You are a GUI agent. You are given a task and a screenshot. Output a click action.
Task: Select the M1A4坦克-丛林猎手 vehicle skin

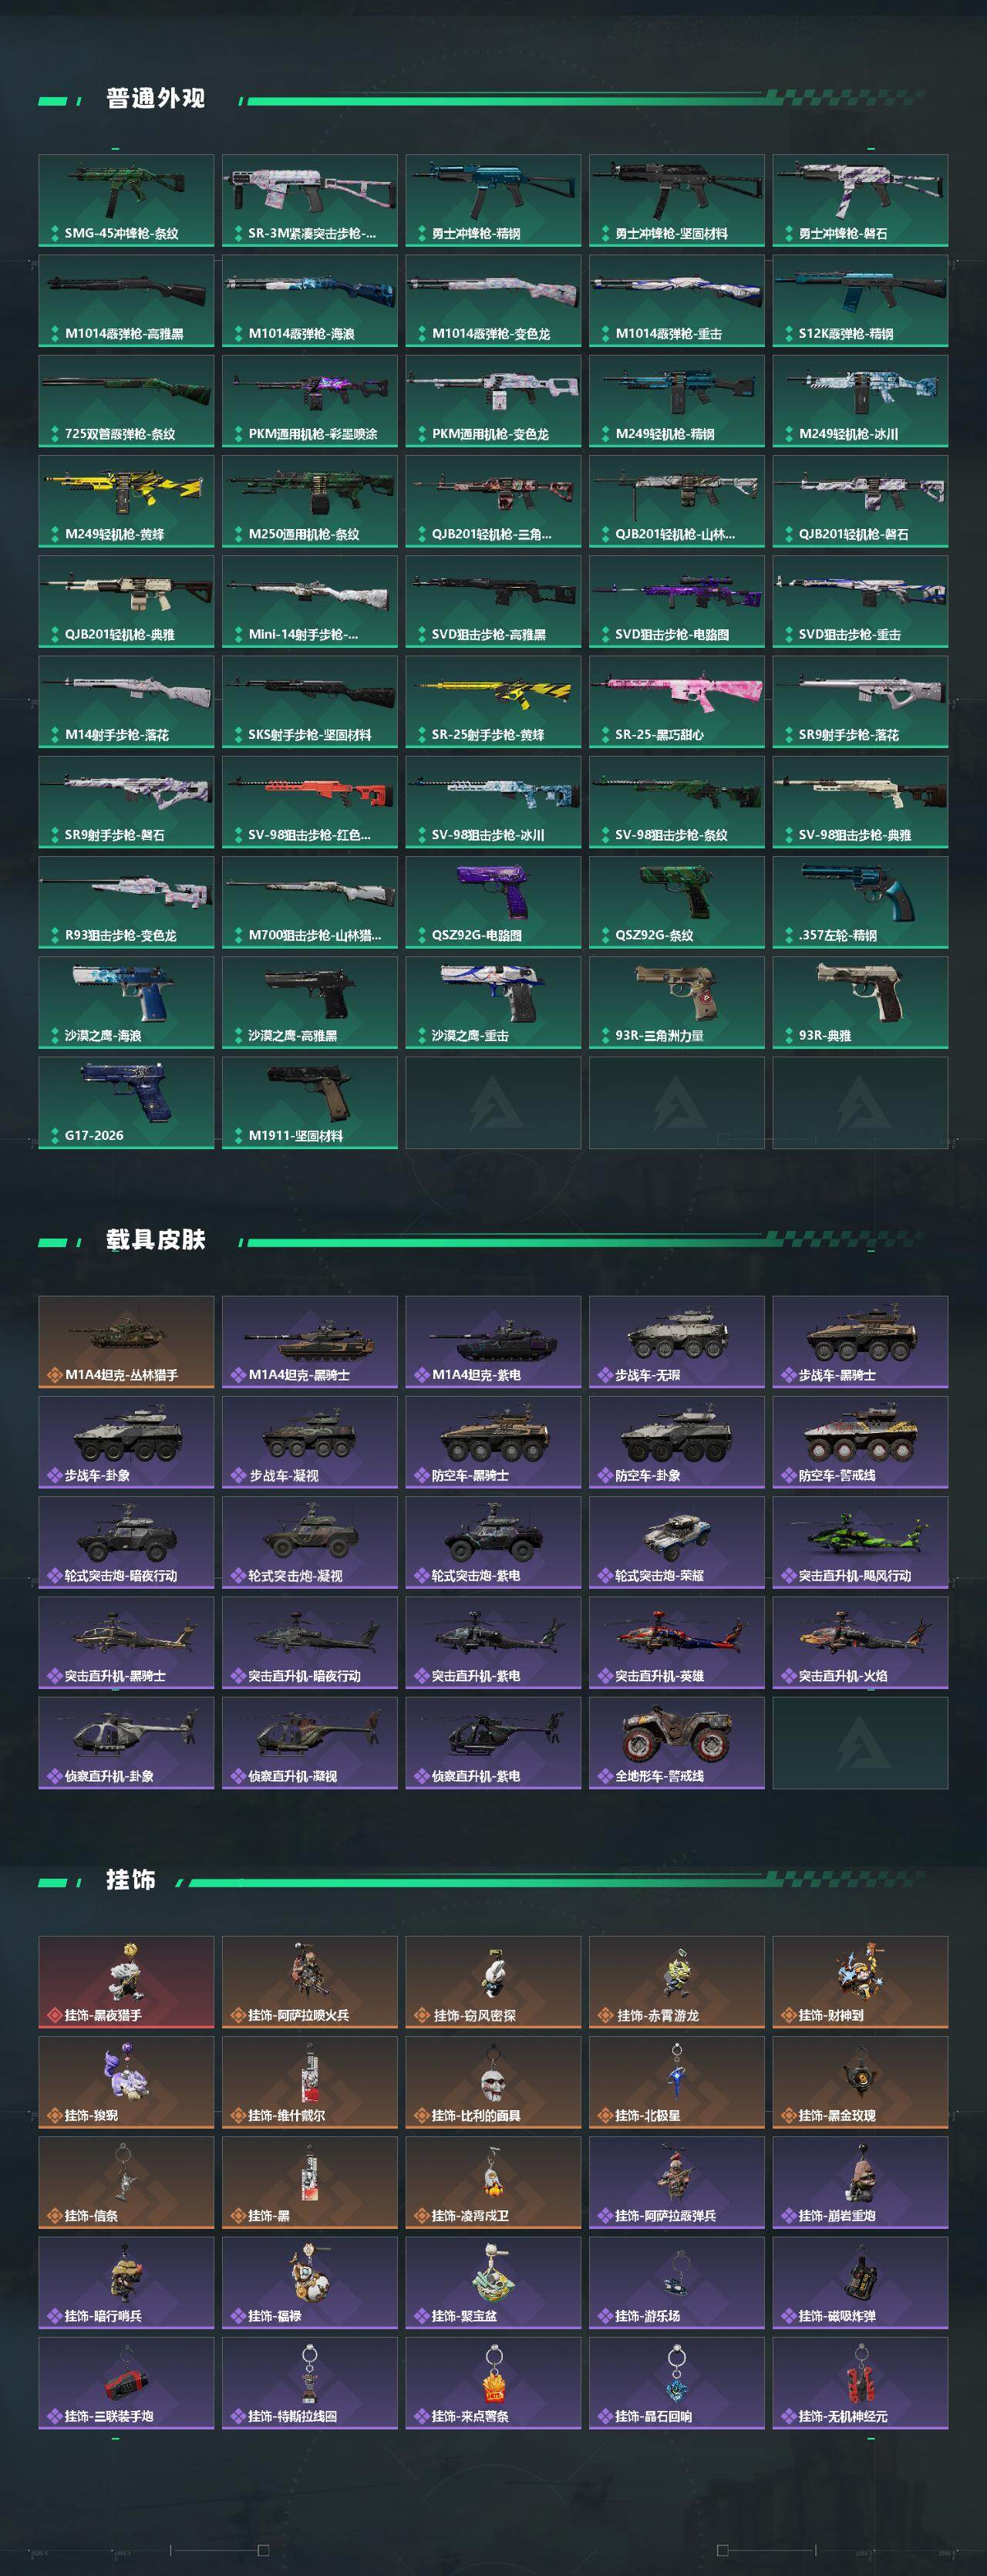coord(126,1342)
